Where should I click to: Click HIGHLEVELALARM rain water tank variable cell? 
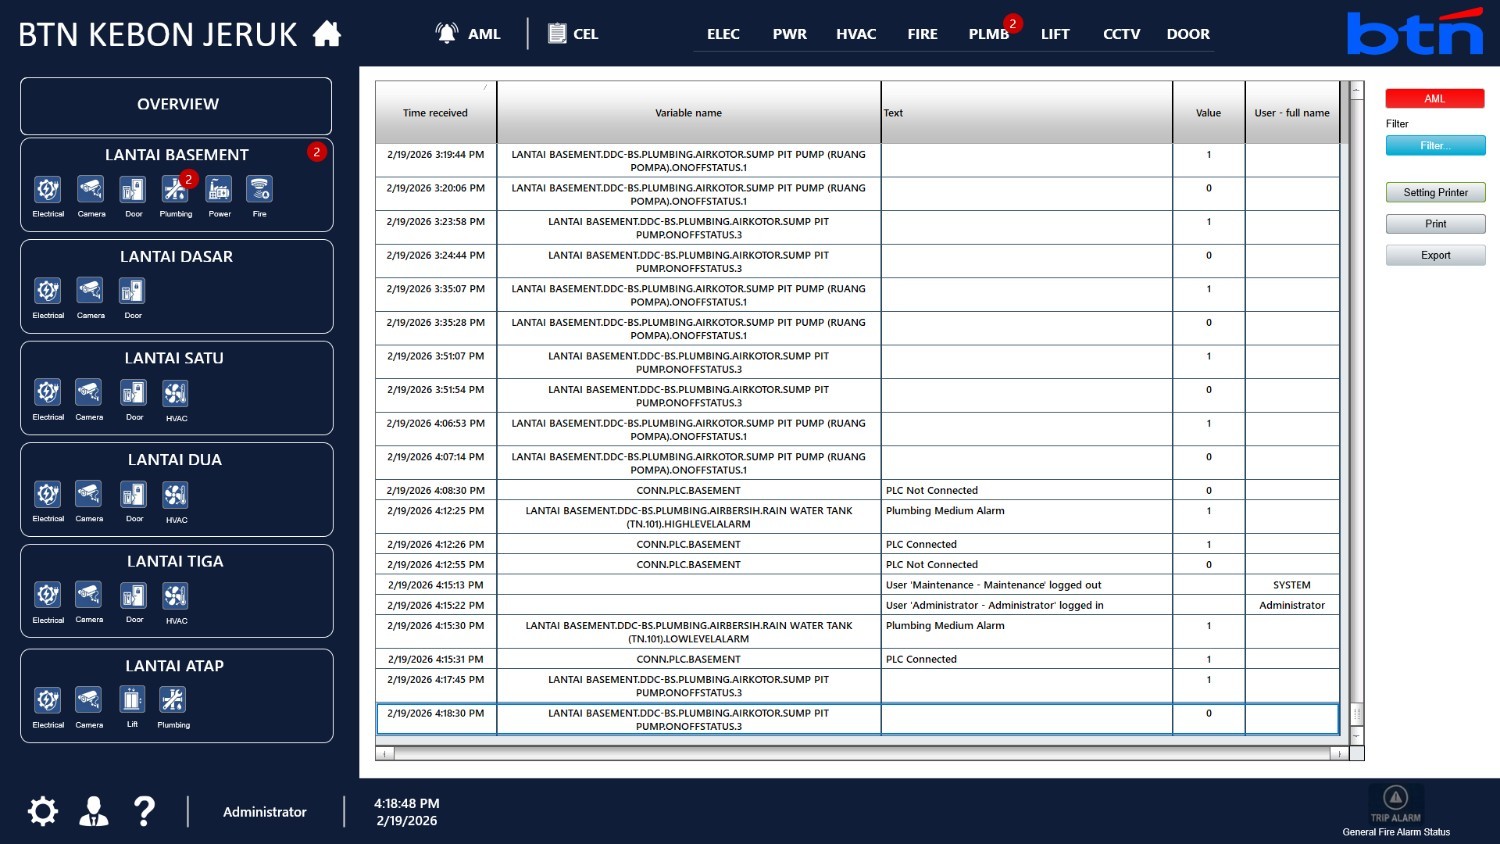point(688,517)
